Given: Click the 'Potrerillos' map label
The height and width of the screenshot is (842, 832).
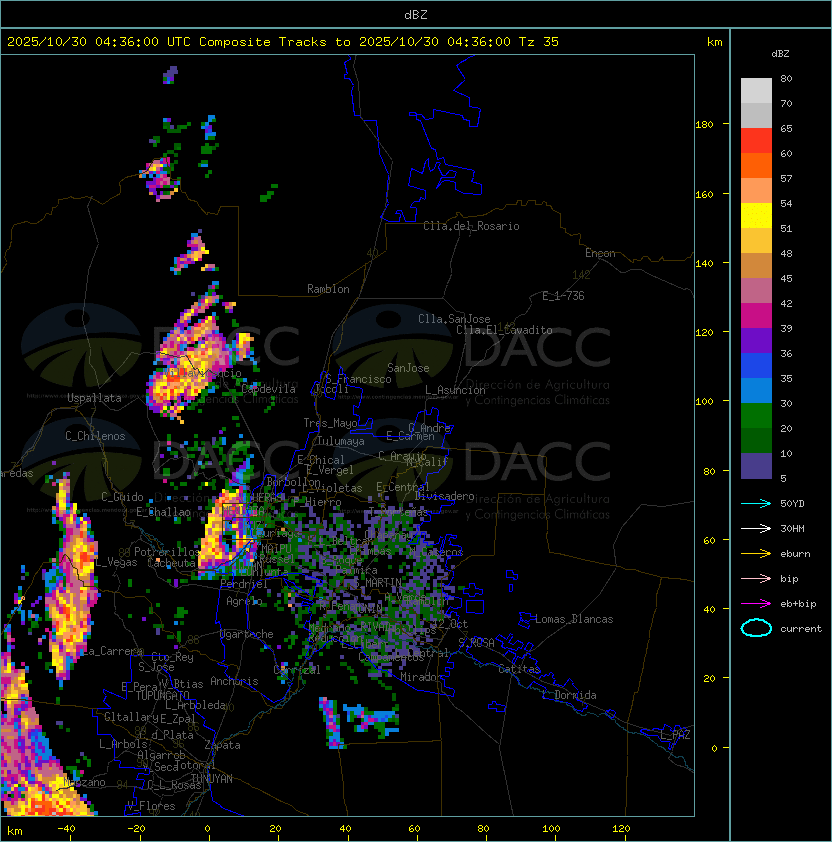Looking at the screenshot, I should (x=167, y=552).
